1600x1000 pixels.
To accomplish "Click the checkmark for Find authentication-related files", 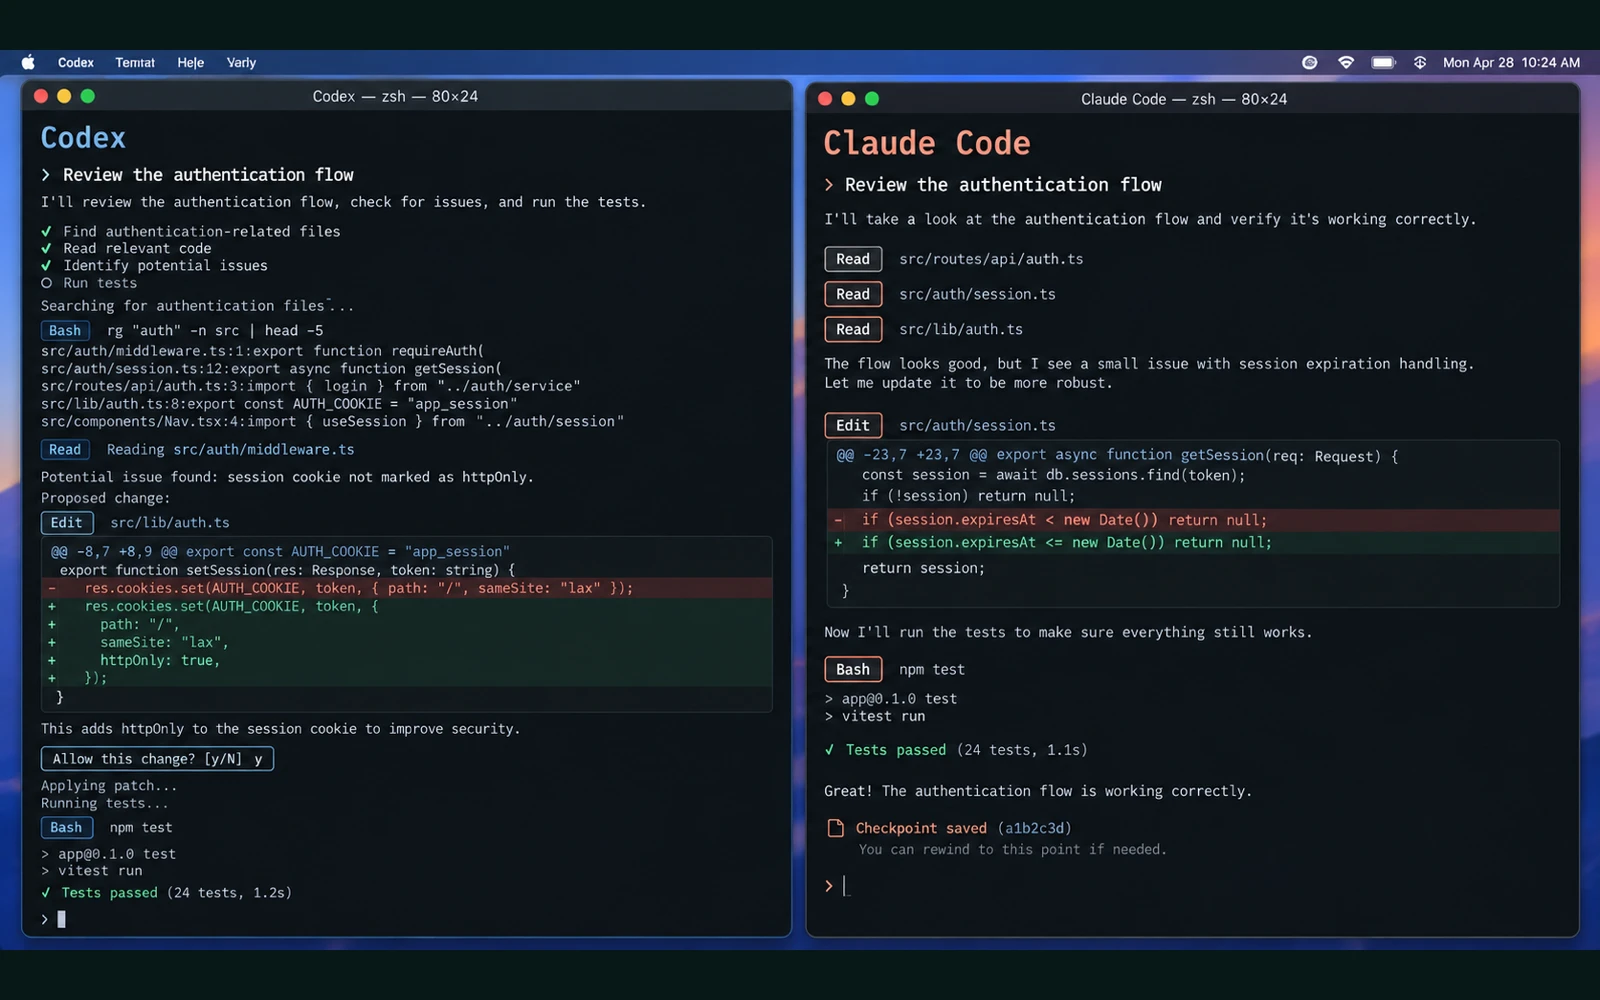I will [x=46, y=231].
